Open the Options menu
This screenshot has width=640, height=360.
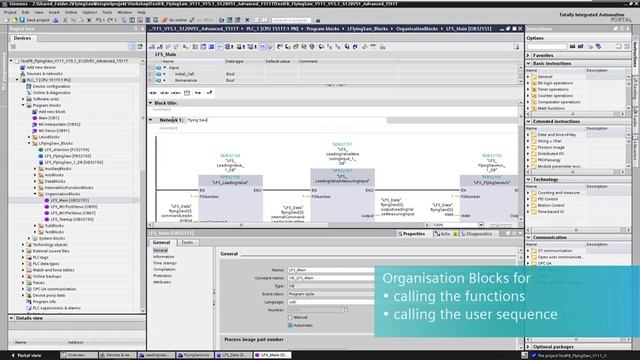[x=89, y=12]
